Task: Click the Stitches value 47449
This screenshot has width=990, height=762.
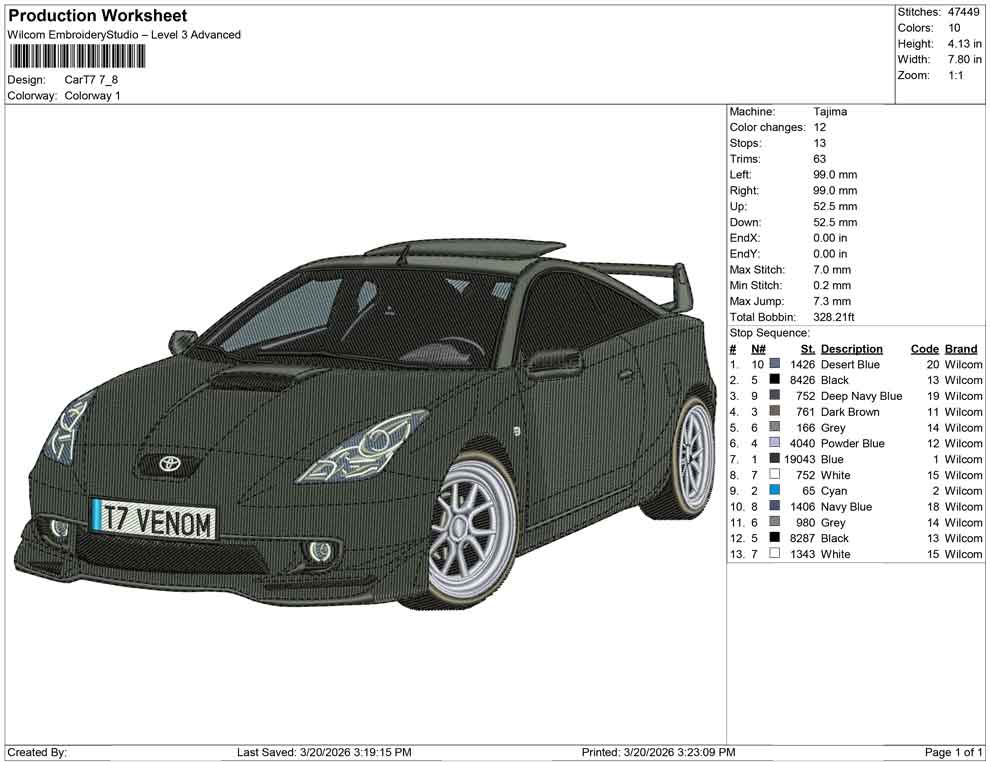Action: click(x=964, y=12)
